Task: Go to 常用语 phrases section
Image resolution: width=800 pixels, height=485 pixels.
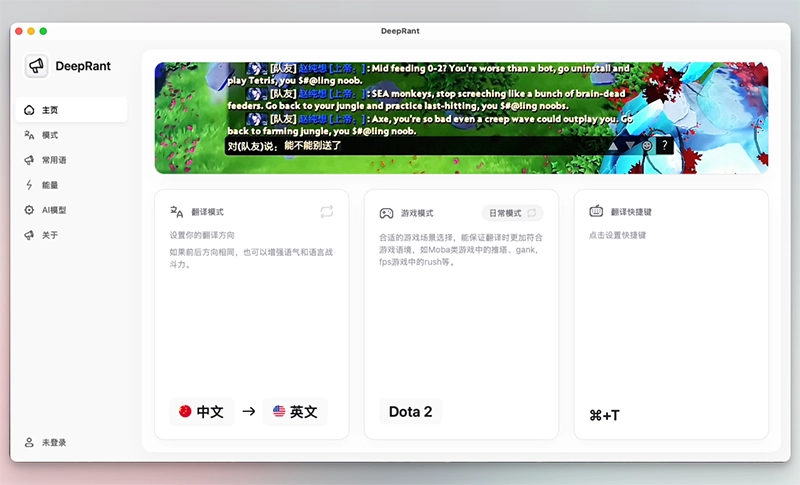Action: [x=71, y=160]
